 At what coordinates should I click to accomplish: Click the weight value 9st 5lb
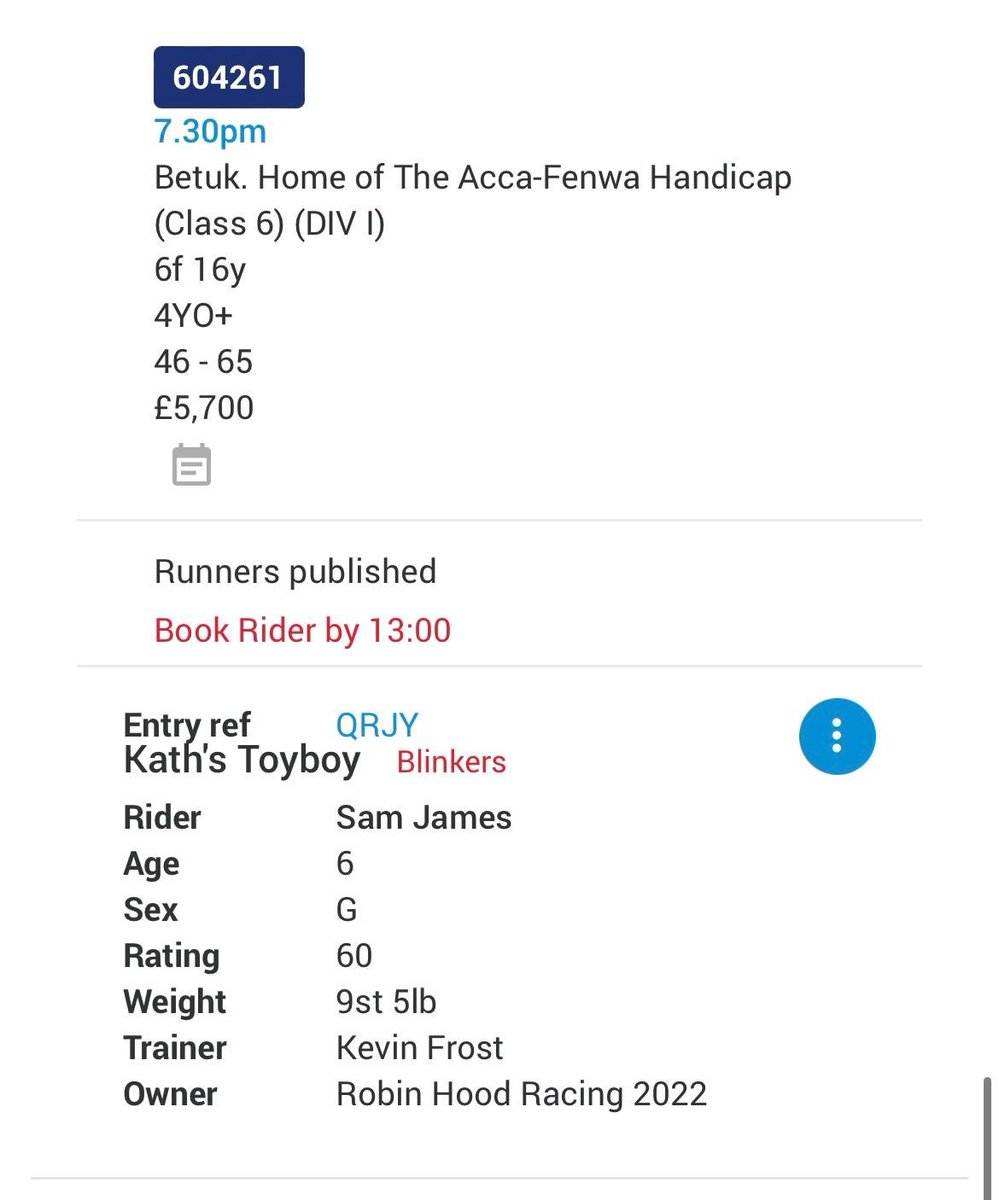pyautogui.click(x=386, y=1002)
